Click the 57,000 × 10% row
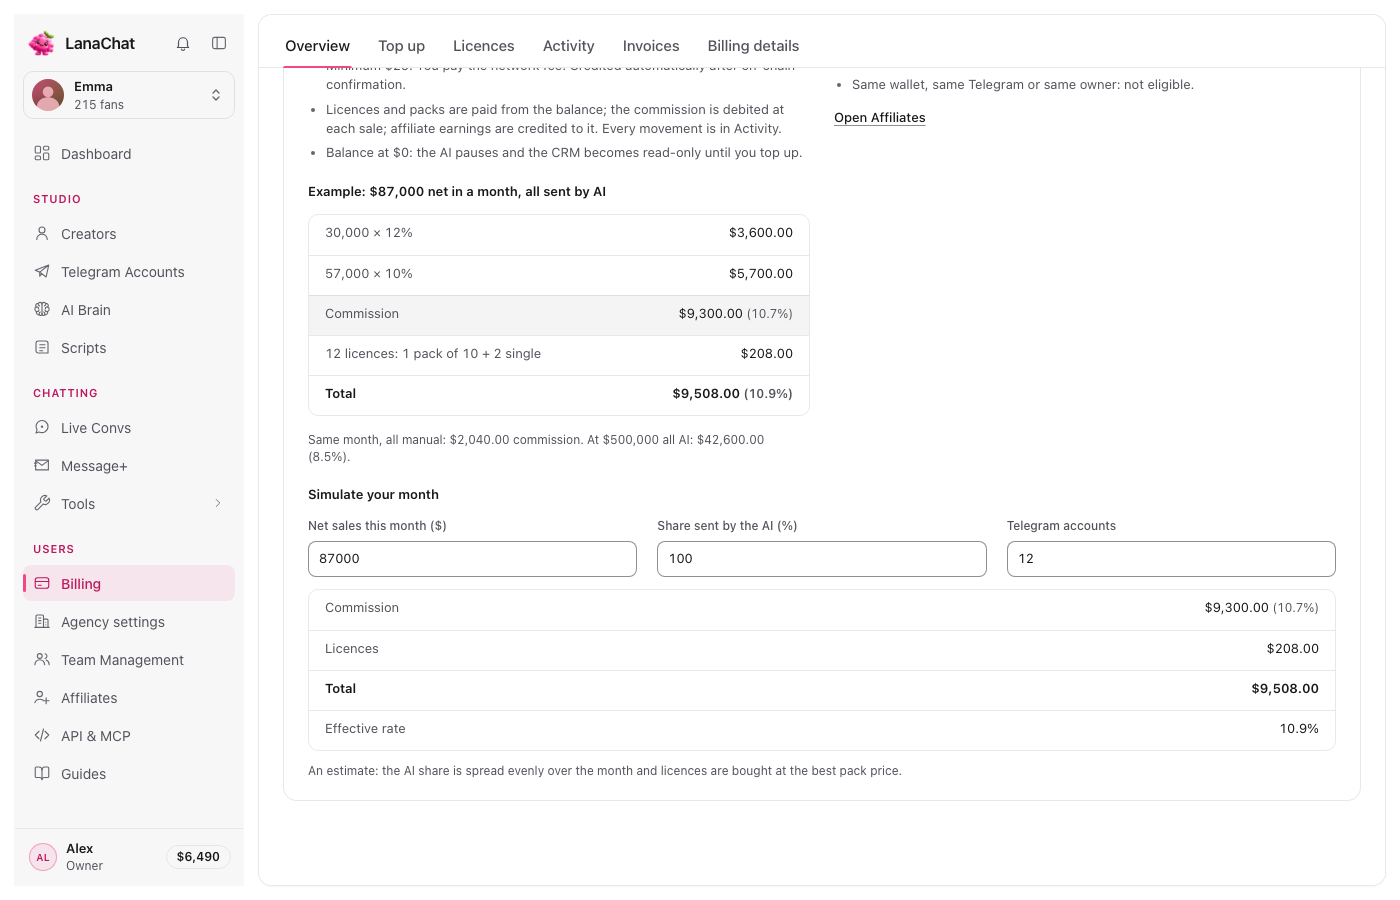 tap(559, 275)
